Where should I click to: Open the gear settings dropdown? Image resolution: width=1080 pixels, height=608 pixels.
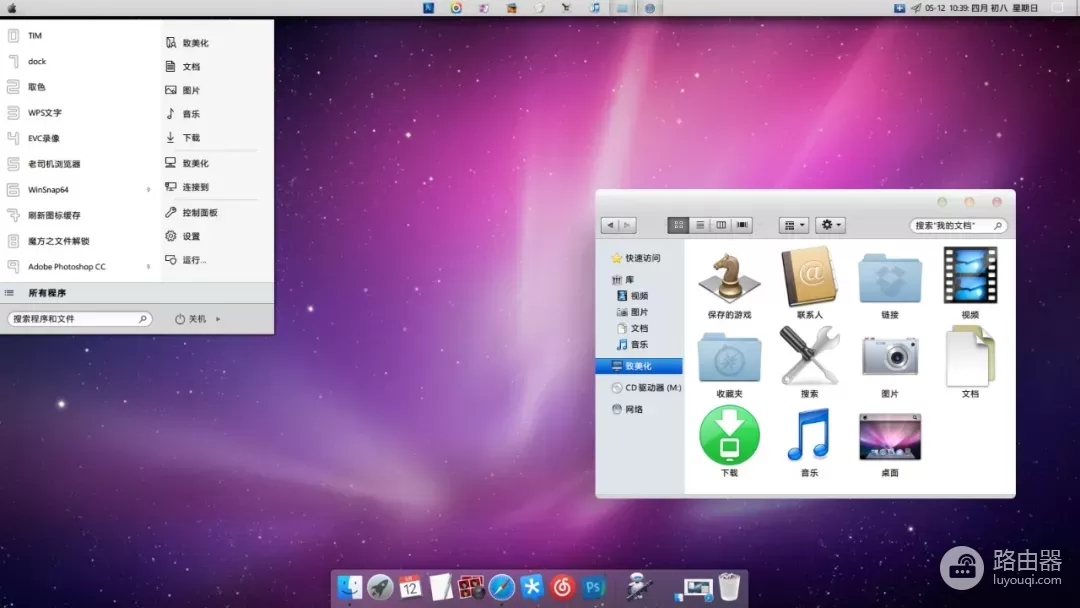(x=830, y=225)
